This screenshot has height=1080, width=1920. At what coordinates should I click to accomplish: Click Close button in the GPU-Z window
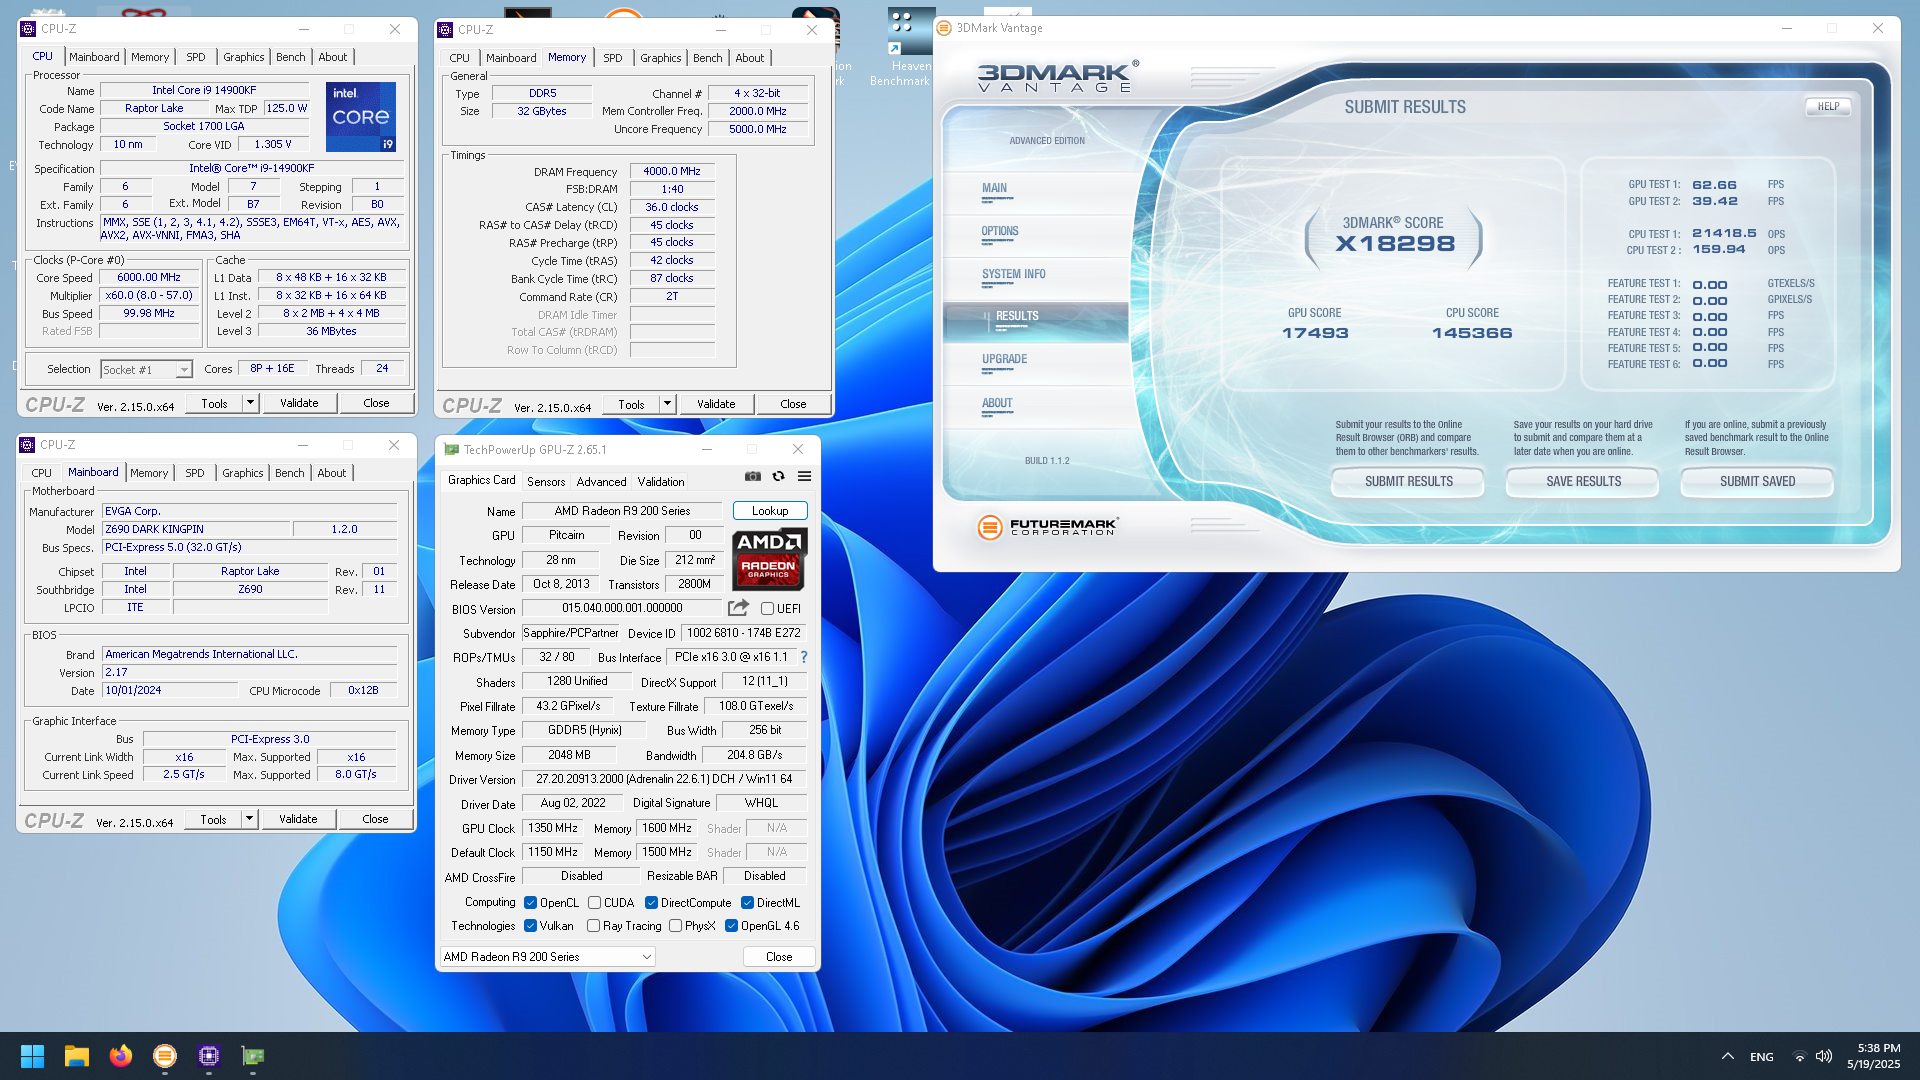pos(779,957)
